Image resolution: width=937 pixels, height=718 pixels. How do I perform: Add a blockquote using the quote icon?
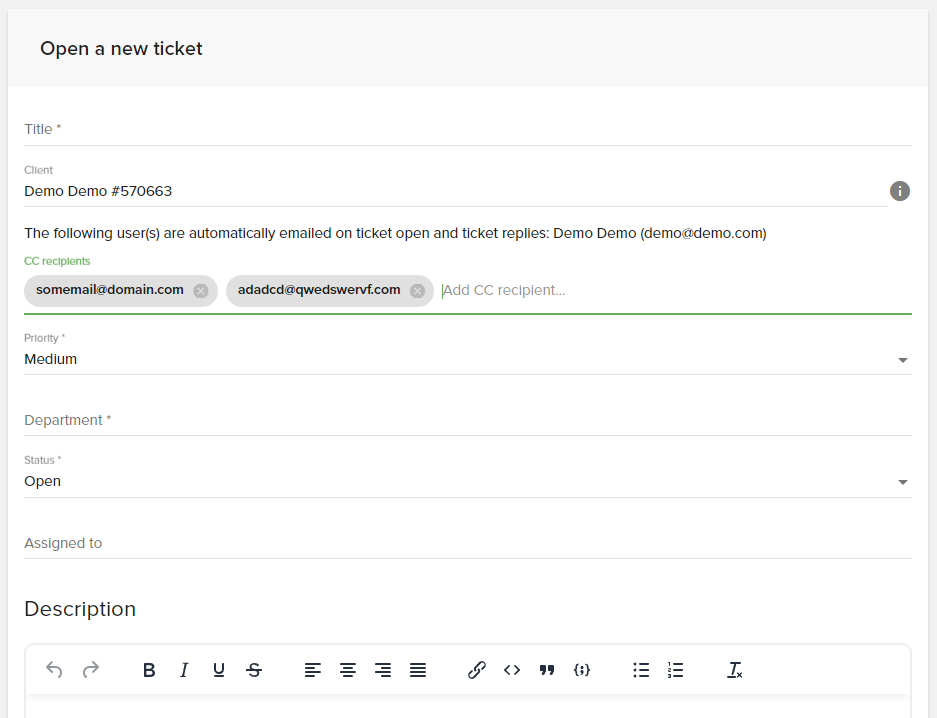pyautogui.click(x=546, y=670)
